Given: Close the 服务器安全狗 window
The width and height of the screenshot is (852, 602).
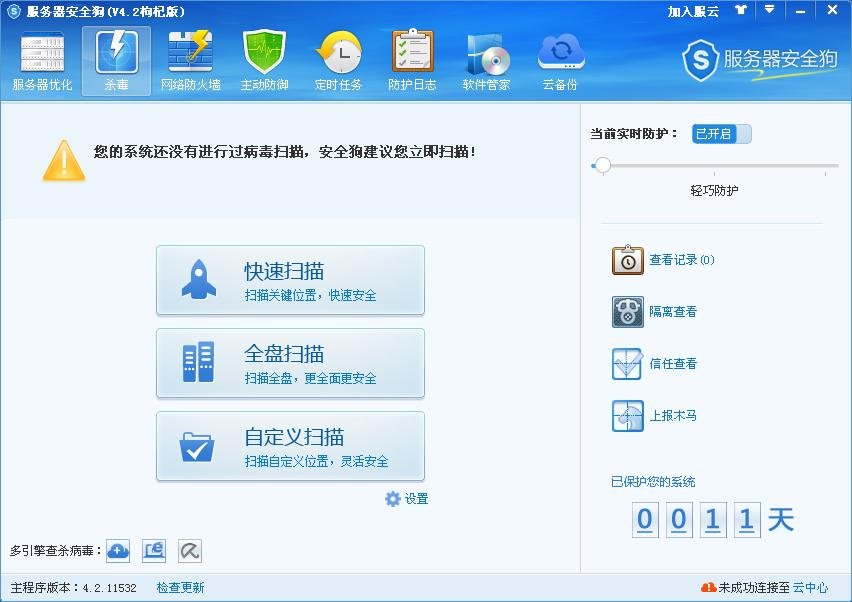Looking at the screenshot, I should 832,10.
